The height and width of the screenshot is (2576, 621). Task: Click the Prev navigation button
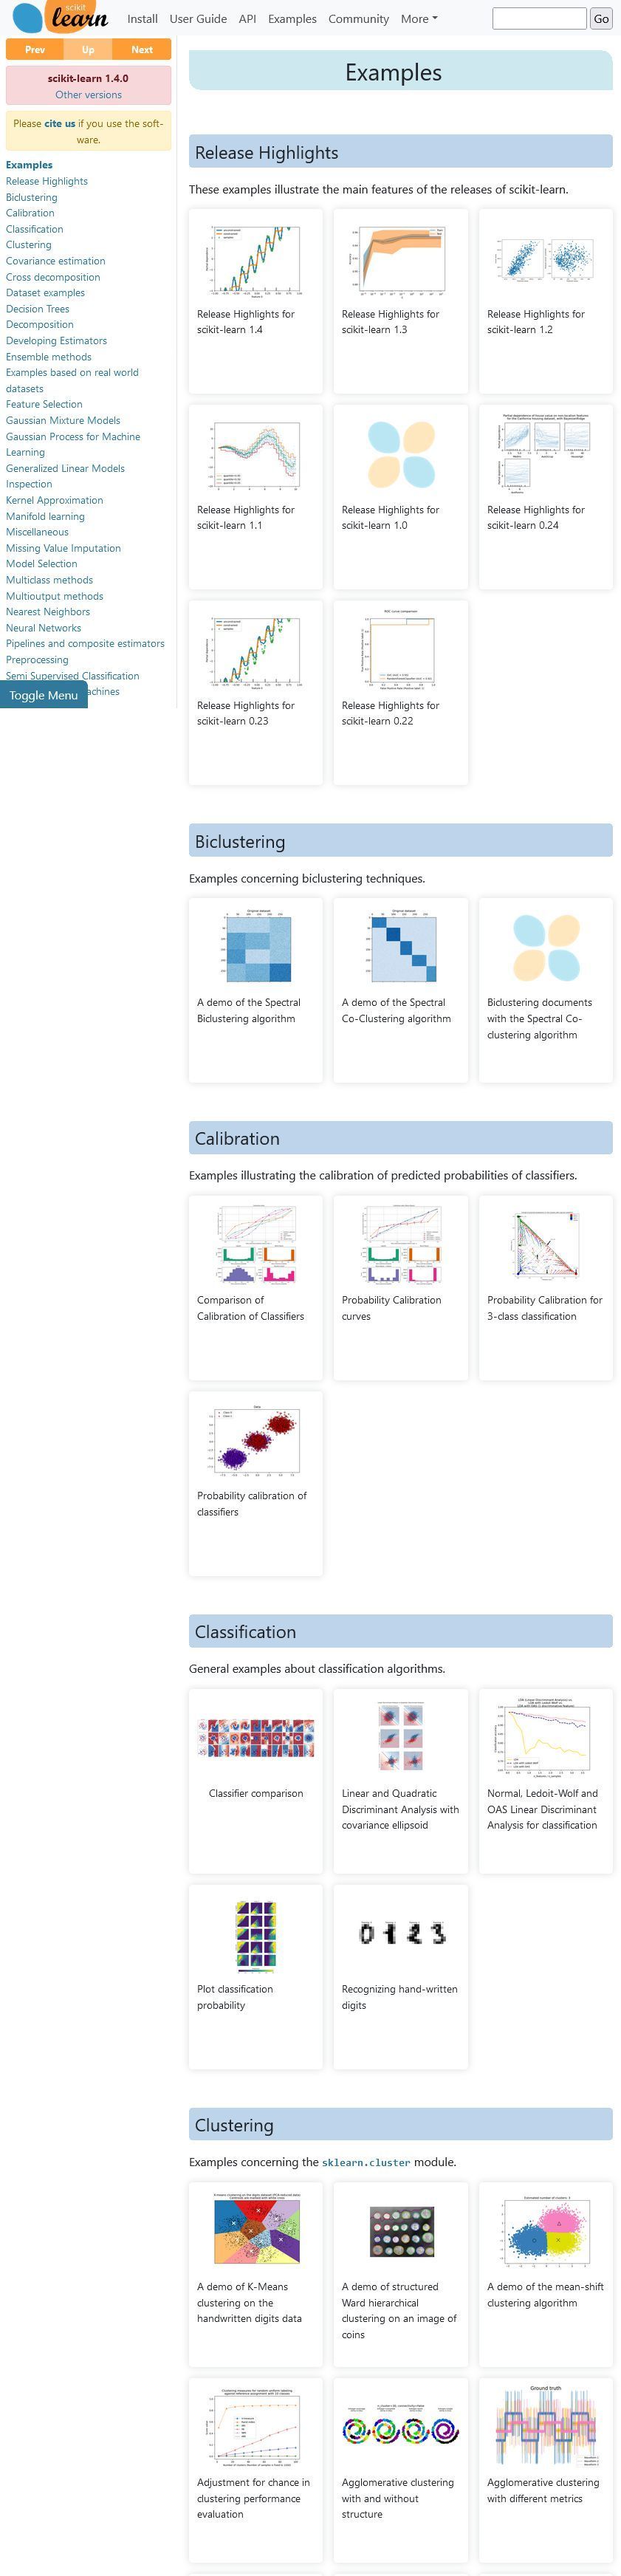coord(35,49)
